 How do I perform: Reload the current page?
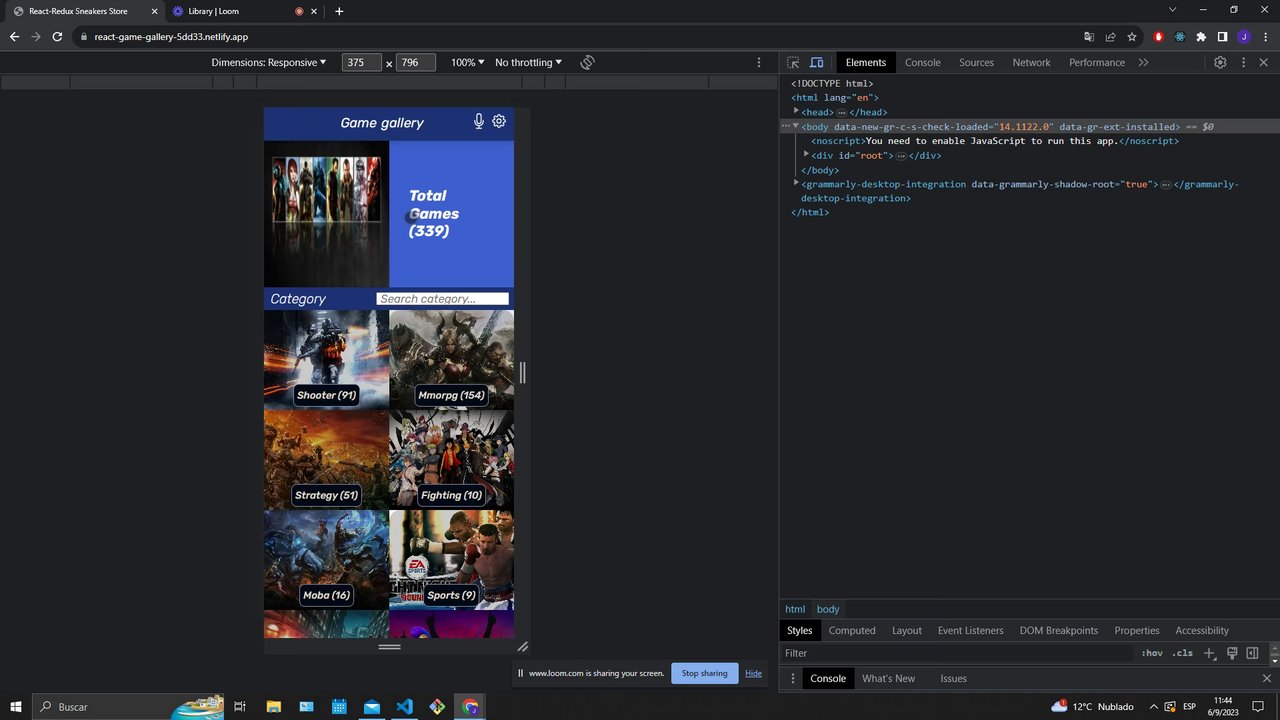57,37
